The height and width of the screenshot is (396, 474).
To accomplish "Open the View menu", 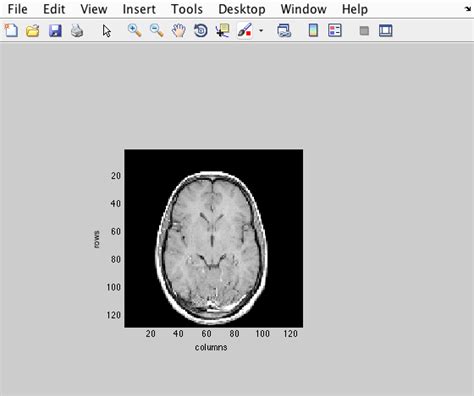I will tap(94, 9).
